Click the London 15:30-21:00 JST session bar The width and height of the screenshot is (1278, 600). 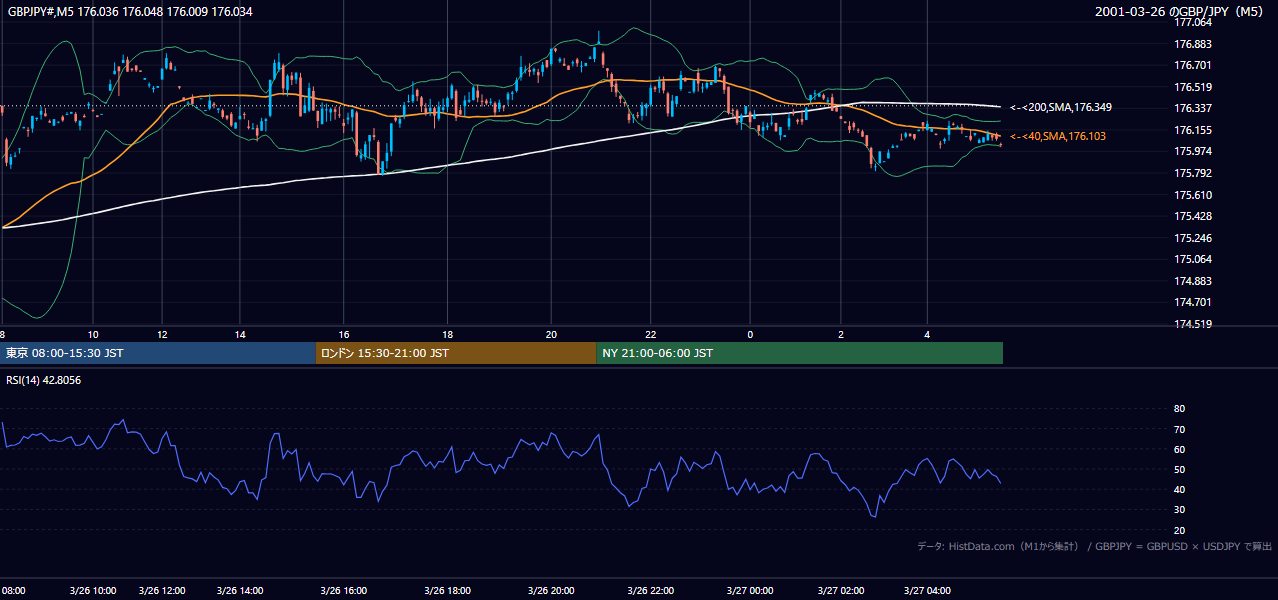click(456, 353)
